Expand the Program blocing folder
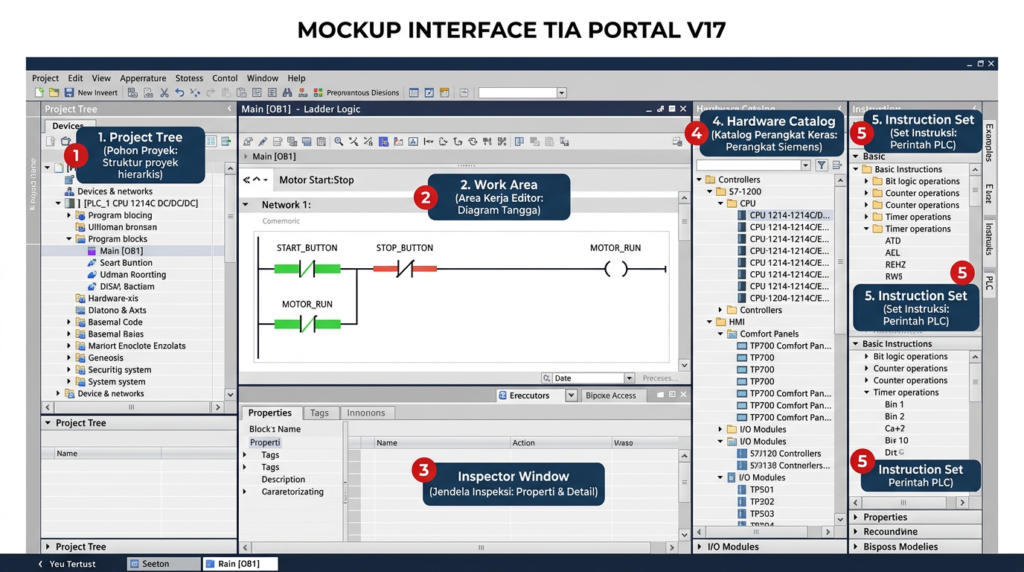Image resolution: width=1024 pixels, height=572 pixels. click(69, 215)
